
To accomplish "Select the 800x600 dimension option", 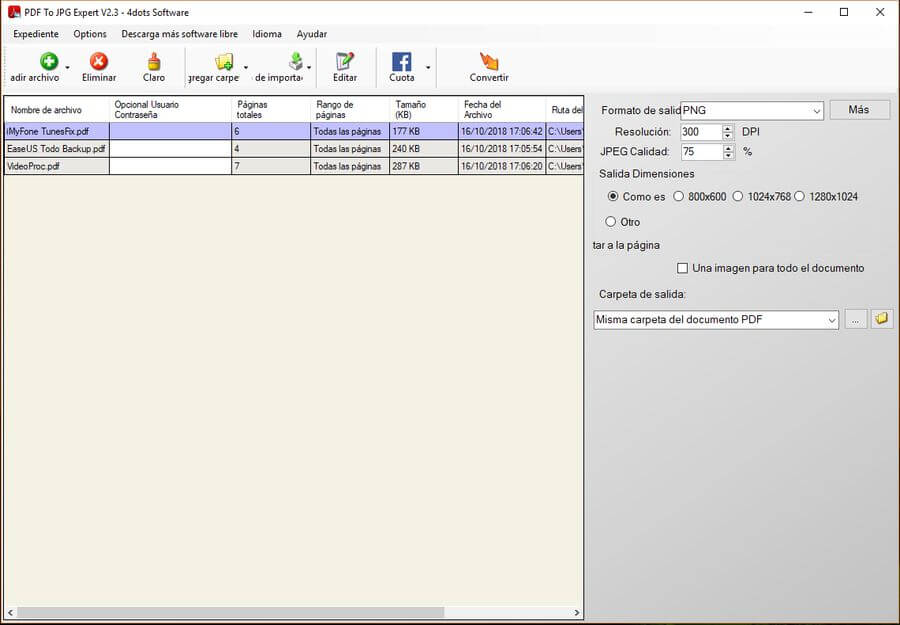I will click(678, 196).
